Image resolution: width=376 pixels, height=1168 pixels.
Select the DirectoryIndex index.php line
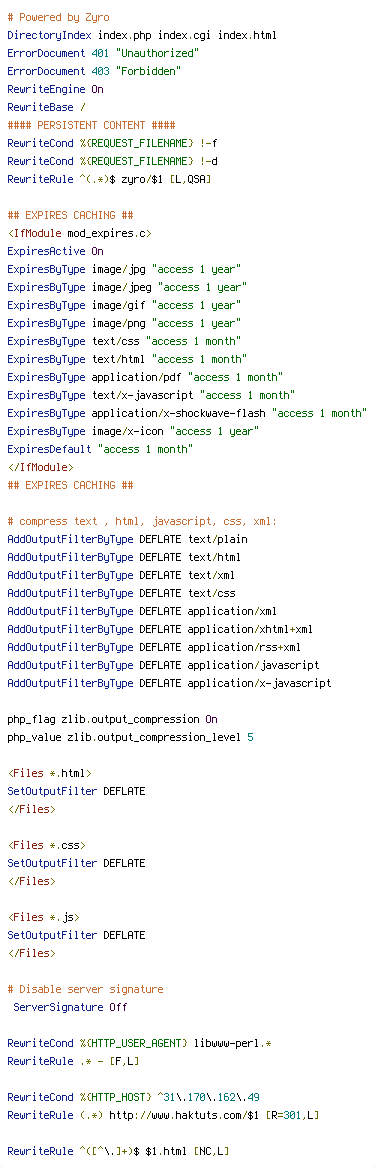coord(143,35)
